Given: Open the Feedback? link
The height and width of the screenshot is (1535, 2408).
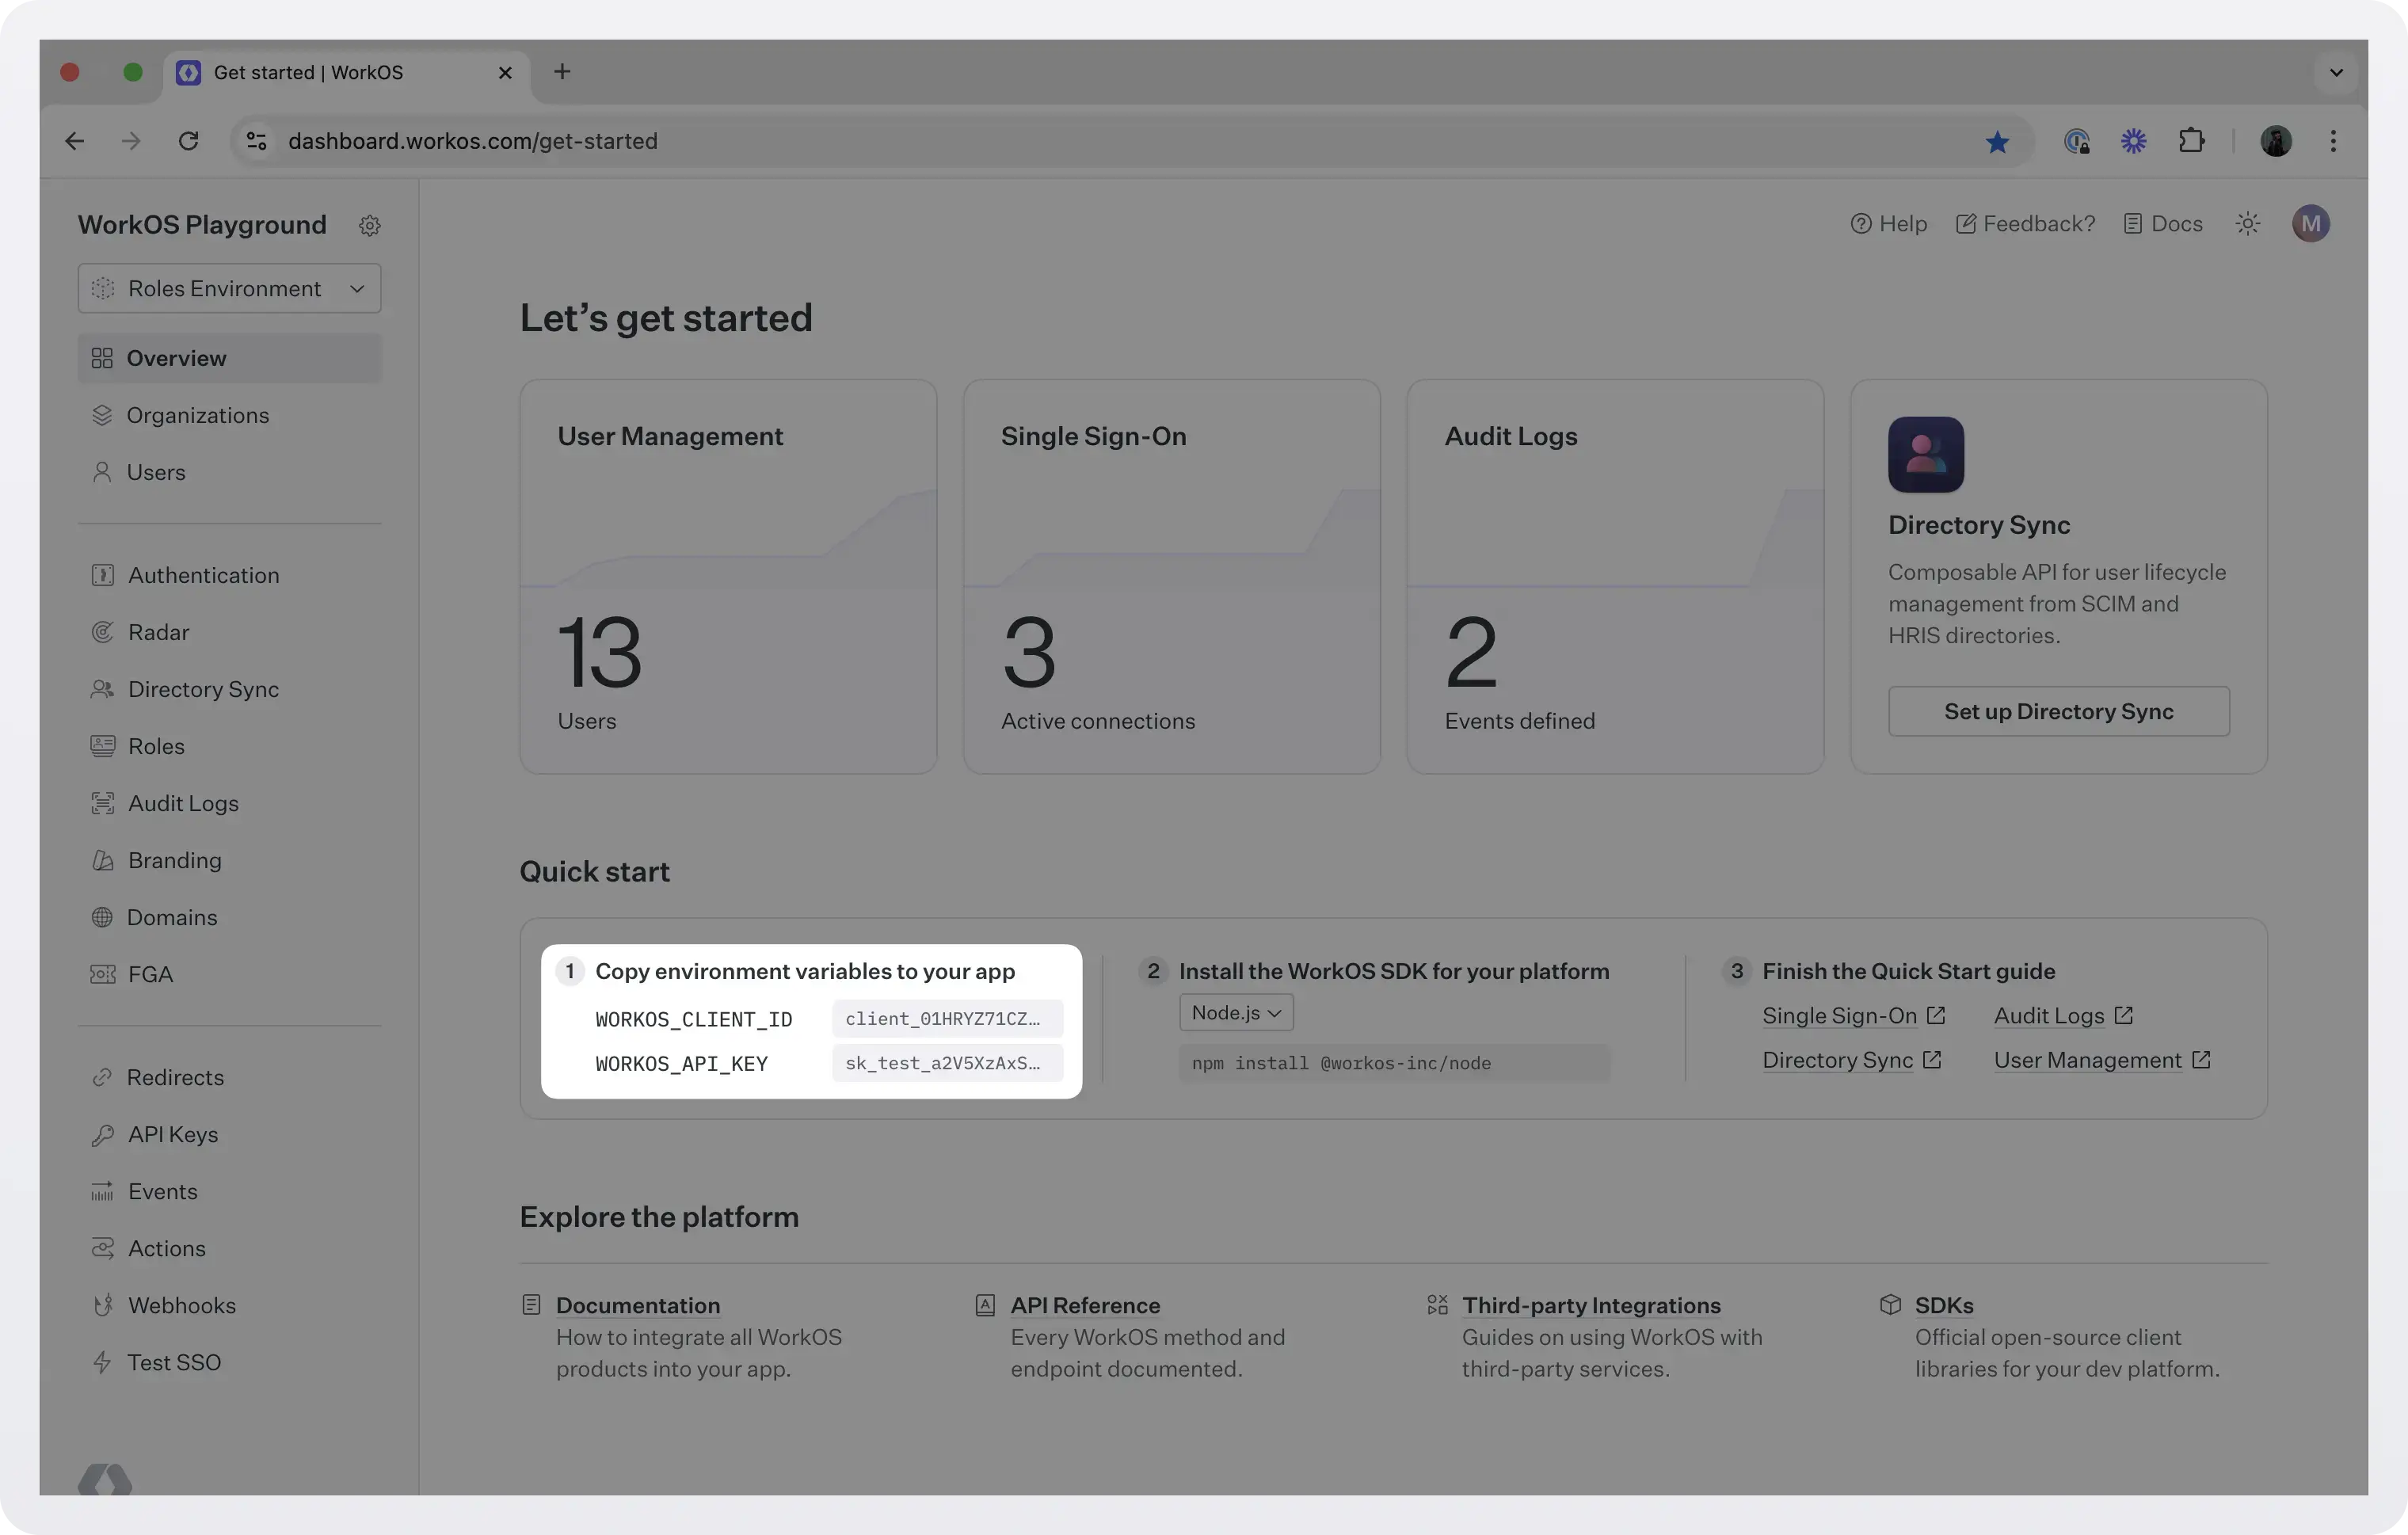Looking at the screenshot, I should (2025, 224).
